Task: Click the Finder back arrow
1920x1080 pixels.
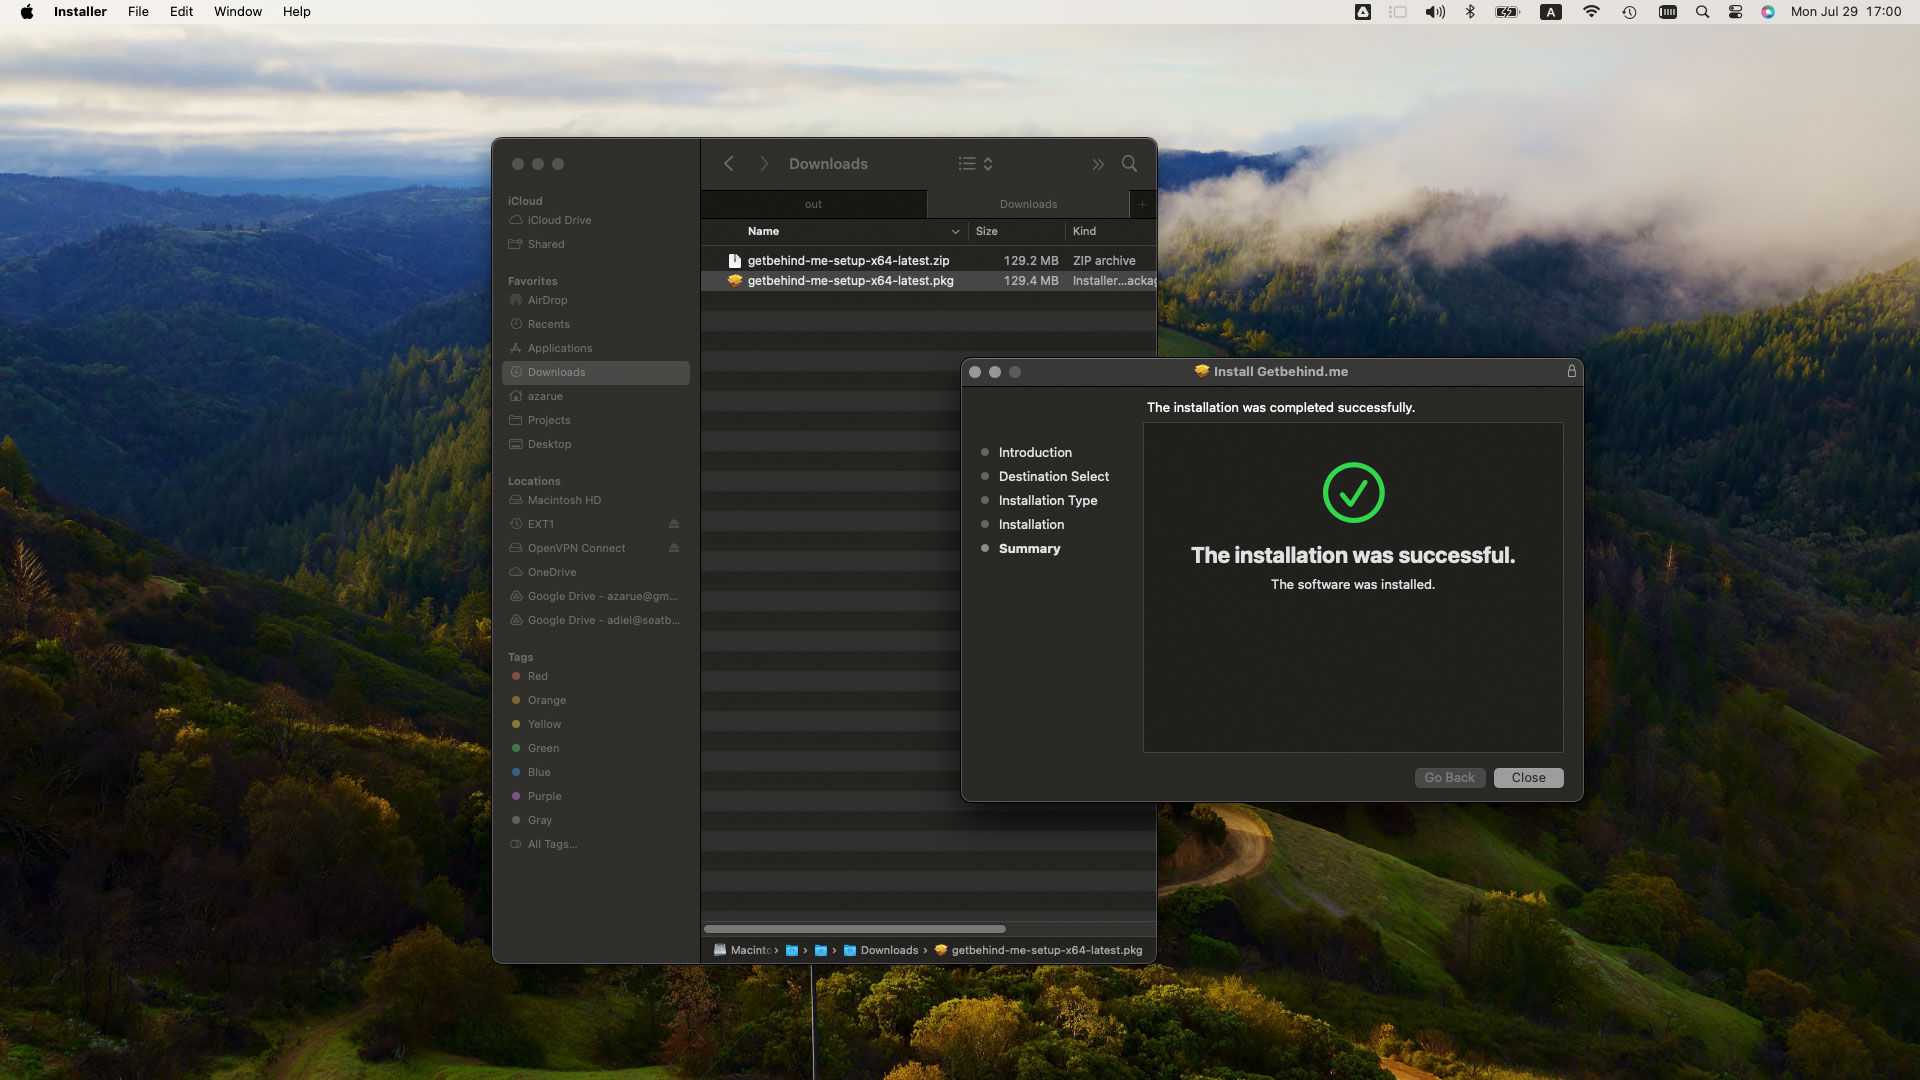Action: [x=729, y=164]
